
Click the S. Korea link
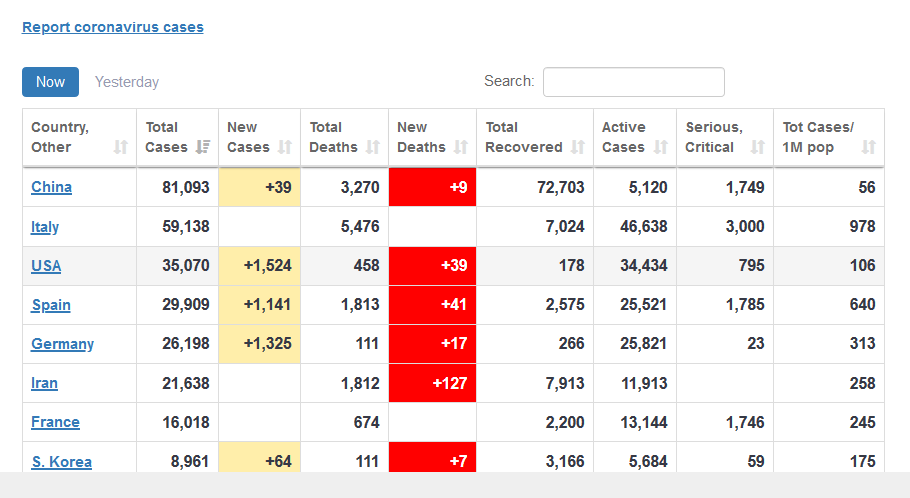pos(61,461)
